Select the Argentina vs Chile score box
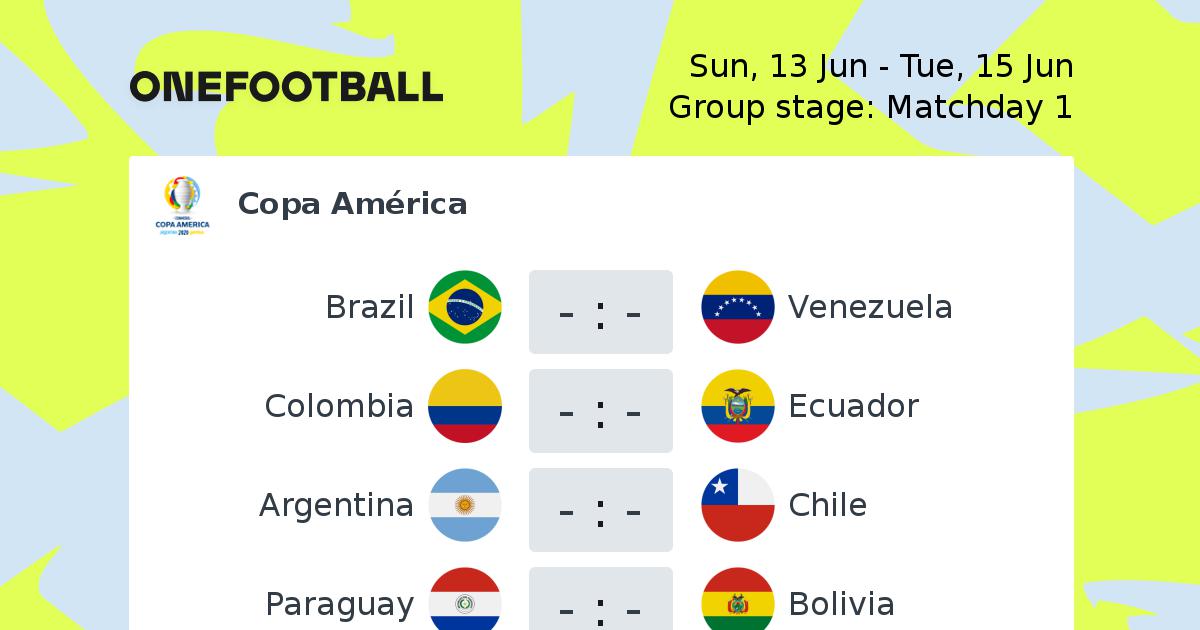Viewport: 1200px width, 630px height. point(601,510)
